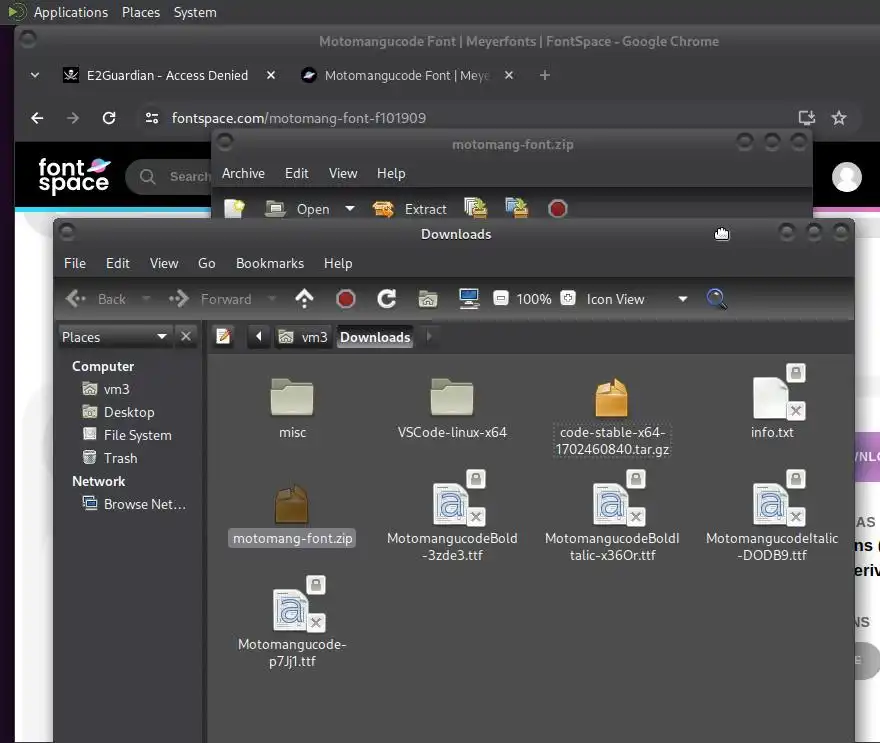Screen dimensions: 880x743
Task: Select MotomangucodeItalic-DODB9.ttf font file
Action: pyautogui.click(x=772, y=516)
